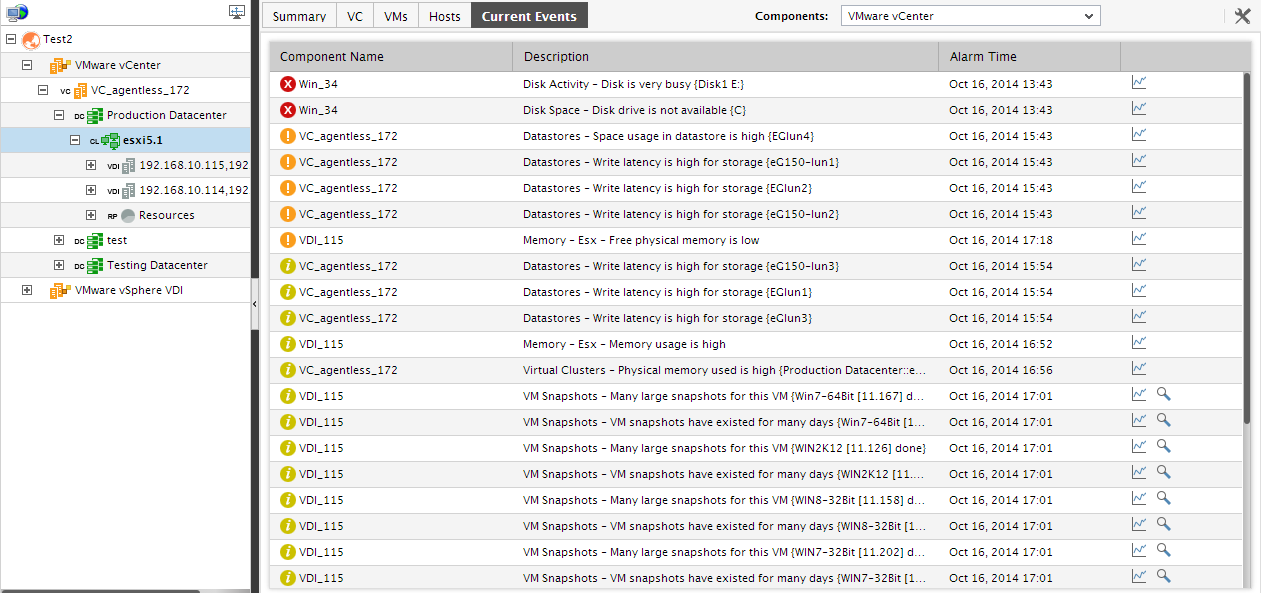Click the VMware vCenter component icon
This screenshot has width=1261, height=593.
60,65
